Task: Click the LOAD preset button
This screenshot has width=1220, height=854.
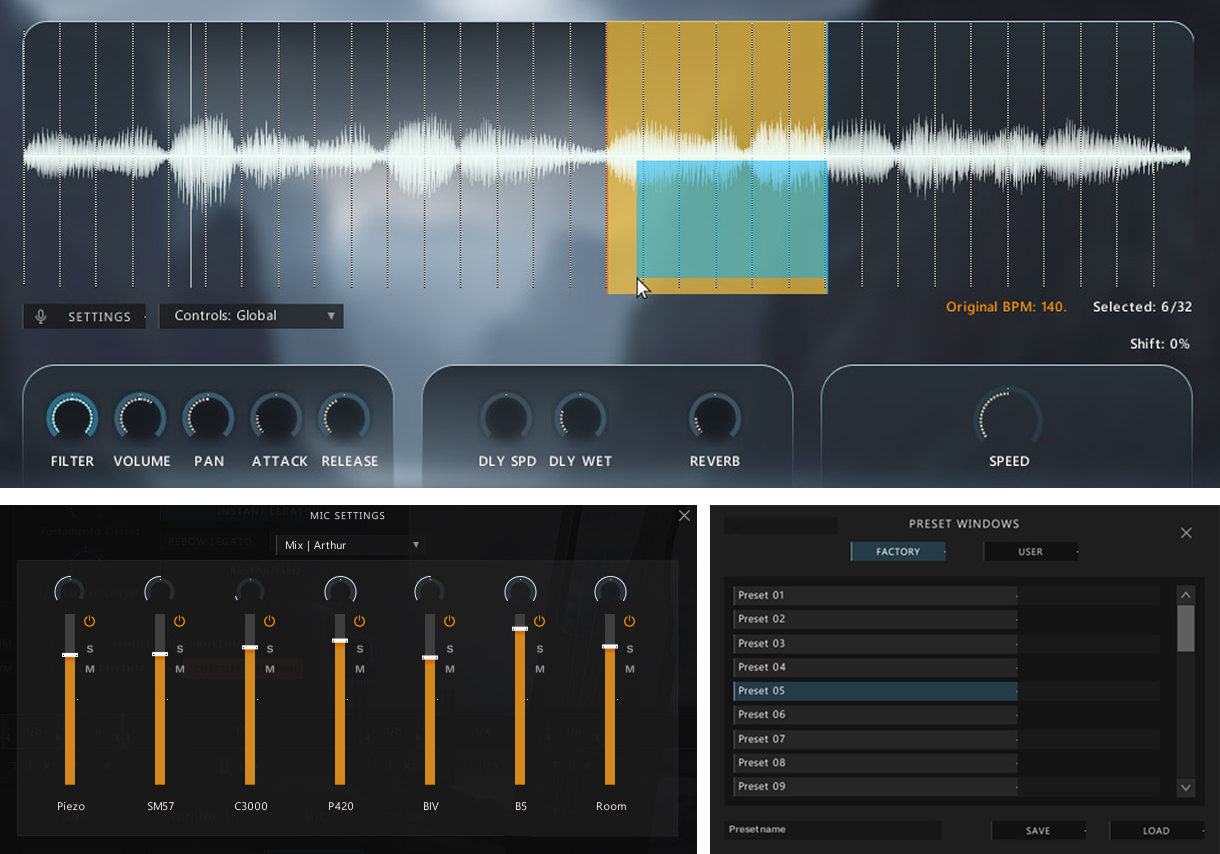Action: tap(1156, 831)
